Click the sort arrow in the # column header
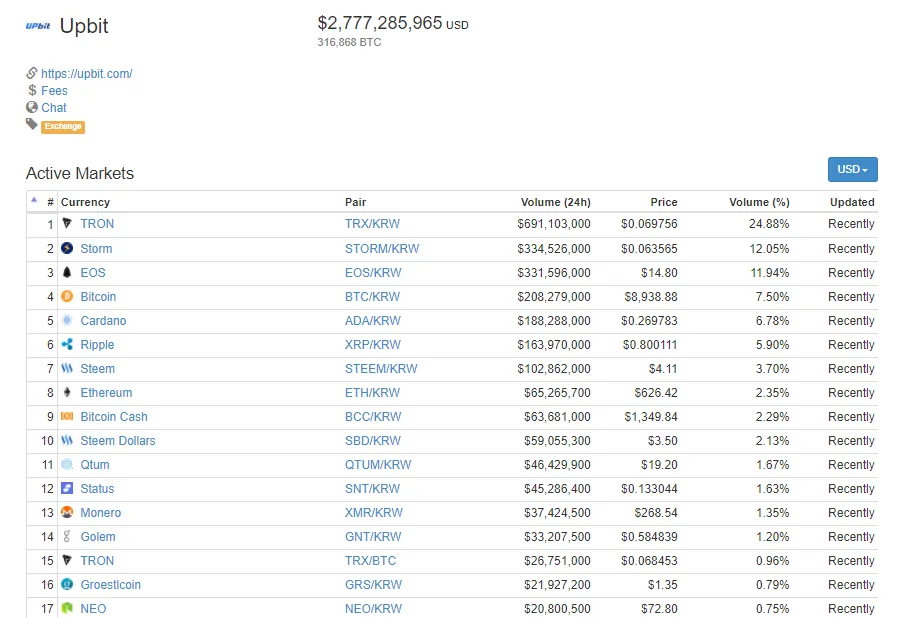The width and height of the screenshot is (907, 618). [x=34, y=200]
